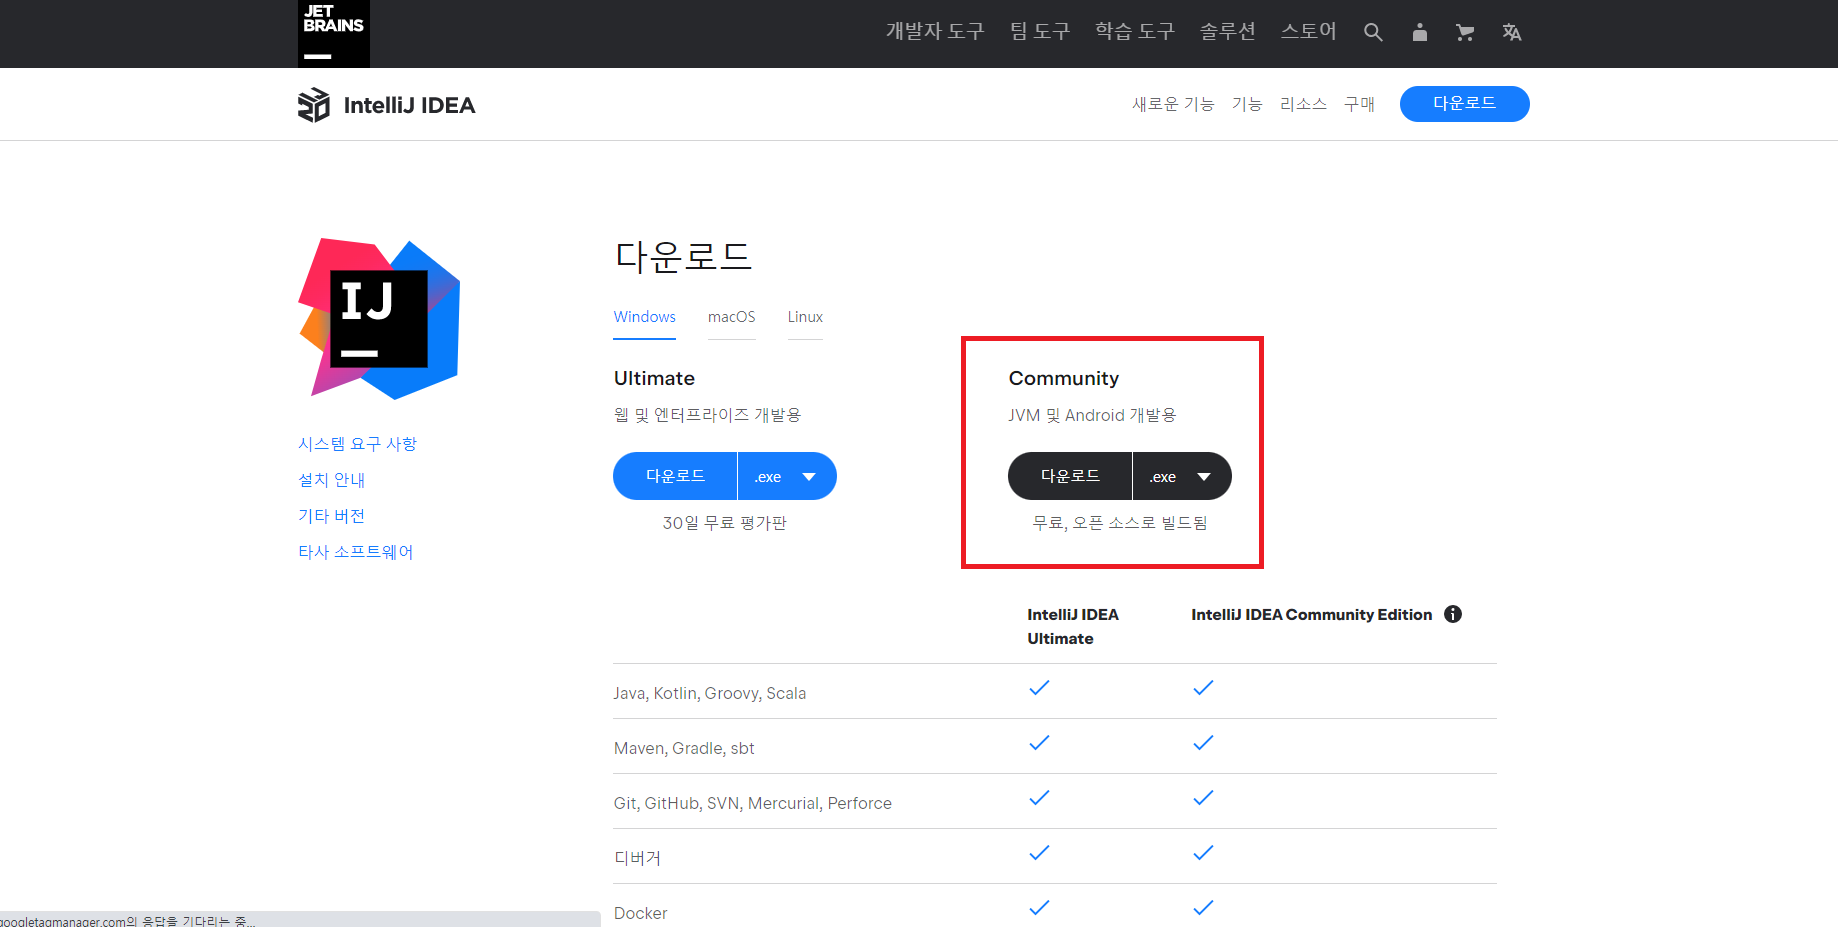
Task: Download the Community edition
Action: 1070,476
